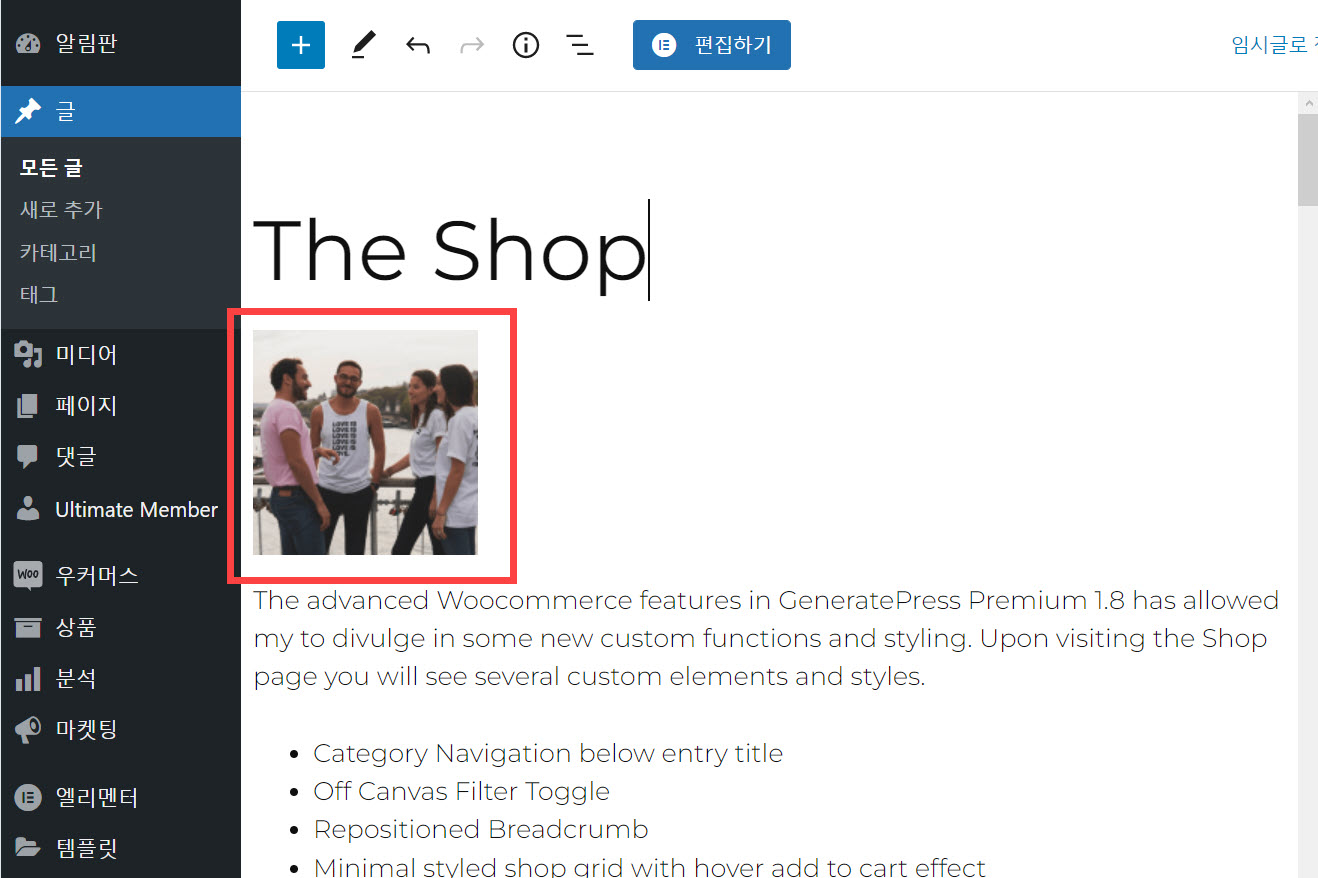Click the person icon beside Ultimate Member
This screenshot has height=878, width=1318.
pos(28,509)
